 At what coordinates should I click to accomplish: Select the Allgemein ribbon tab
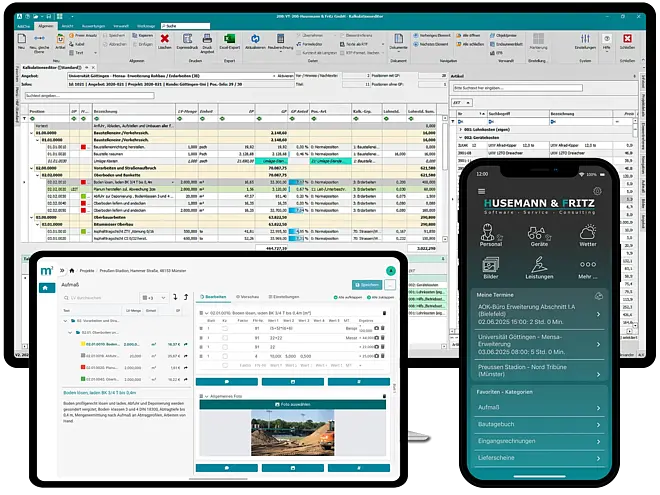(x=45, y=26)
